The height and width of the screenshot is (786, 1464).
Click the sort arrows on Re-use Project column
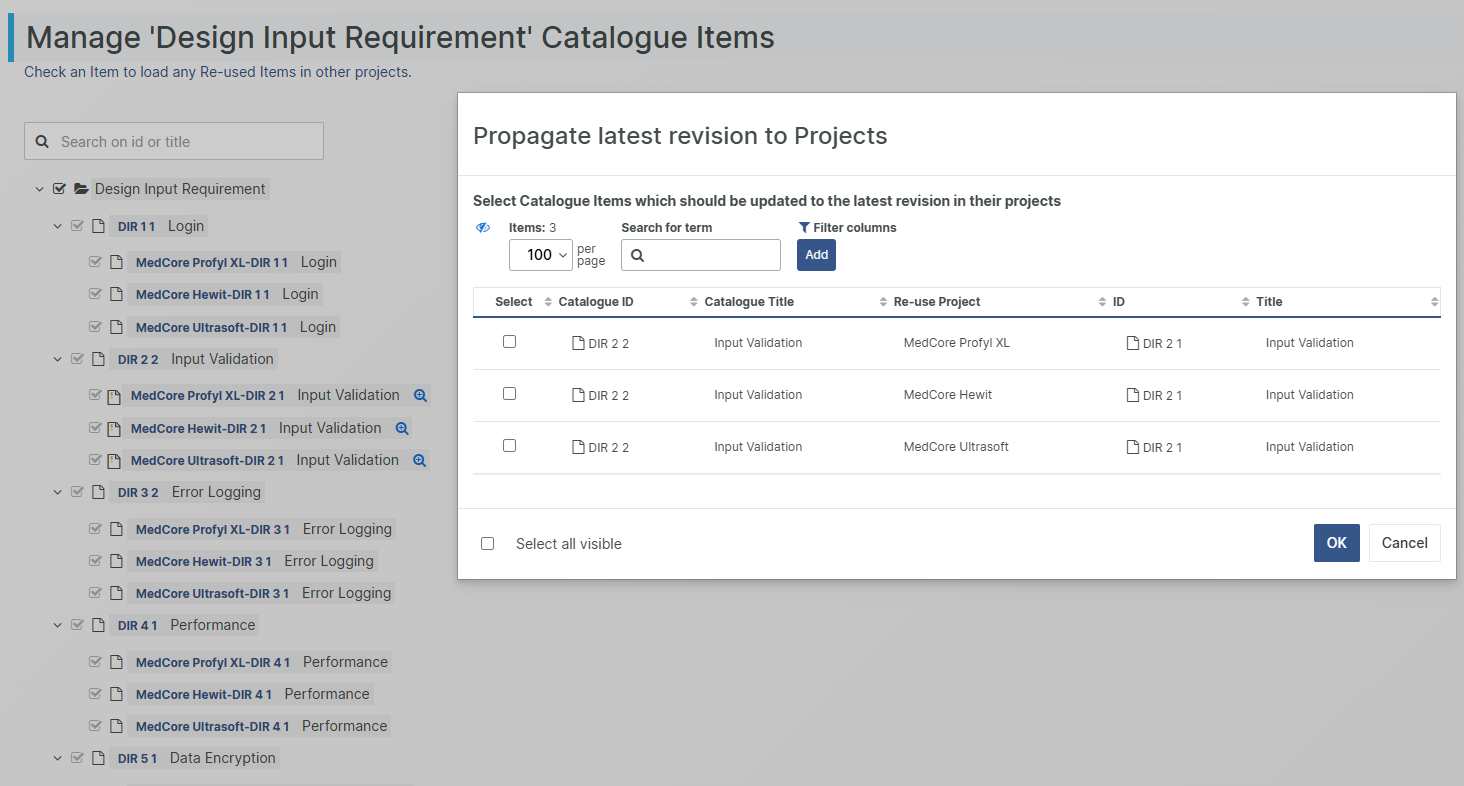(x=883, y=302)
